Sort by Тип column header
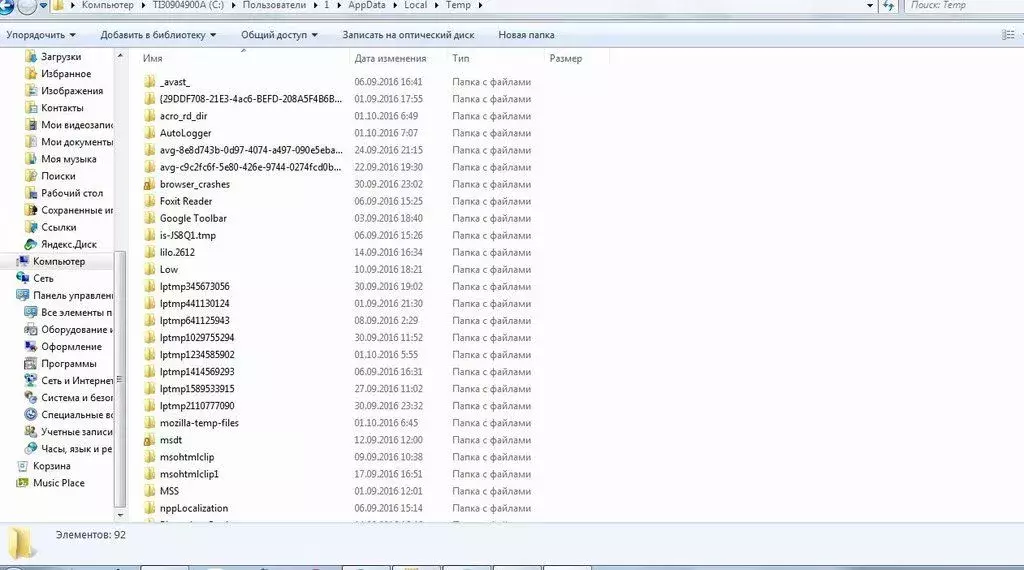 click(460, 58)
